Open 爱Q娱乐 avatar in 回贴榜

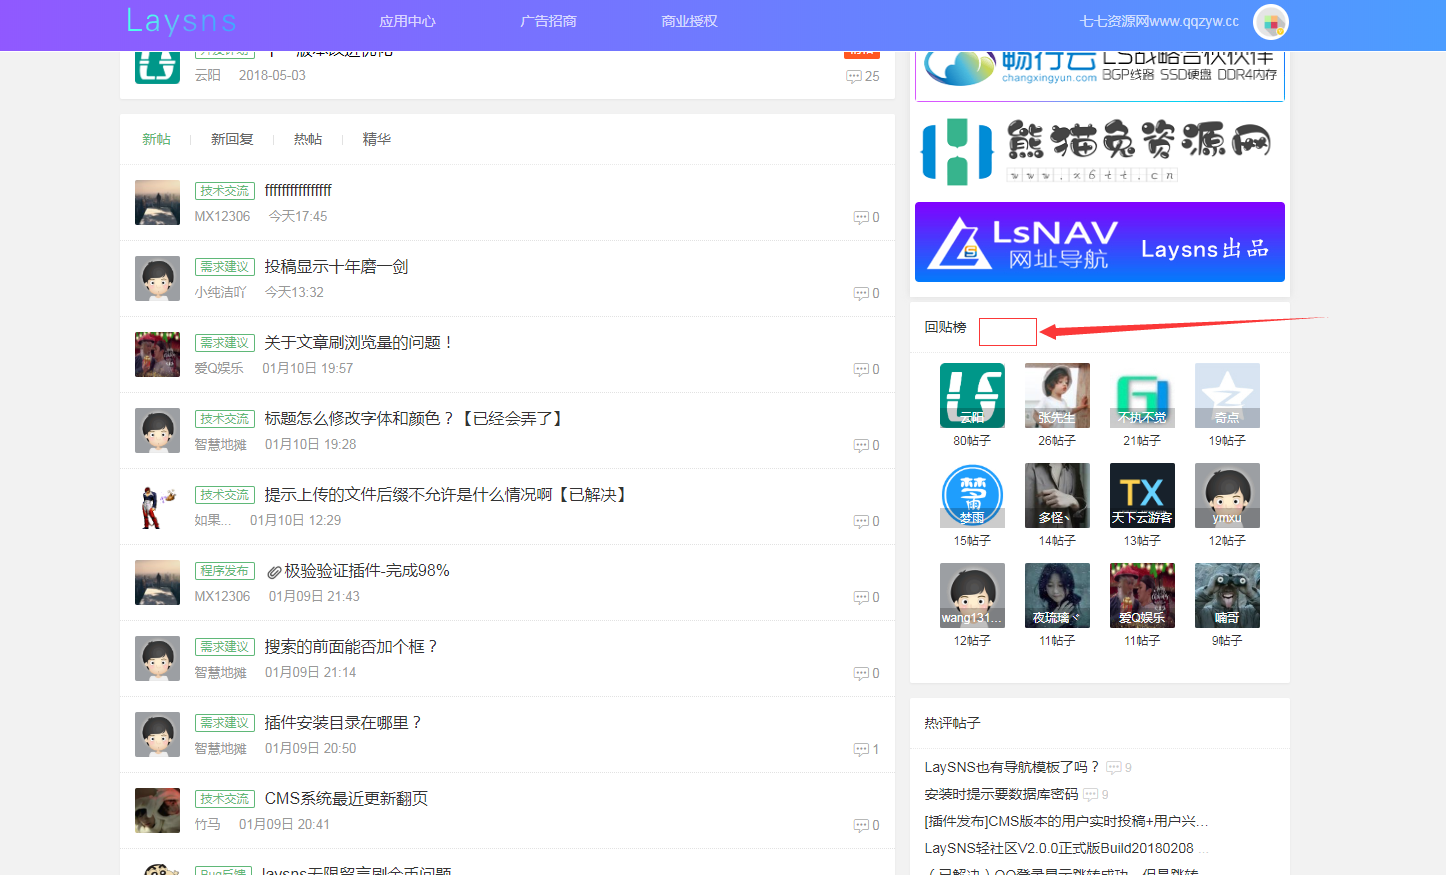tap(1142, 595)
